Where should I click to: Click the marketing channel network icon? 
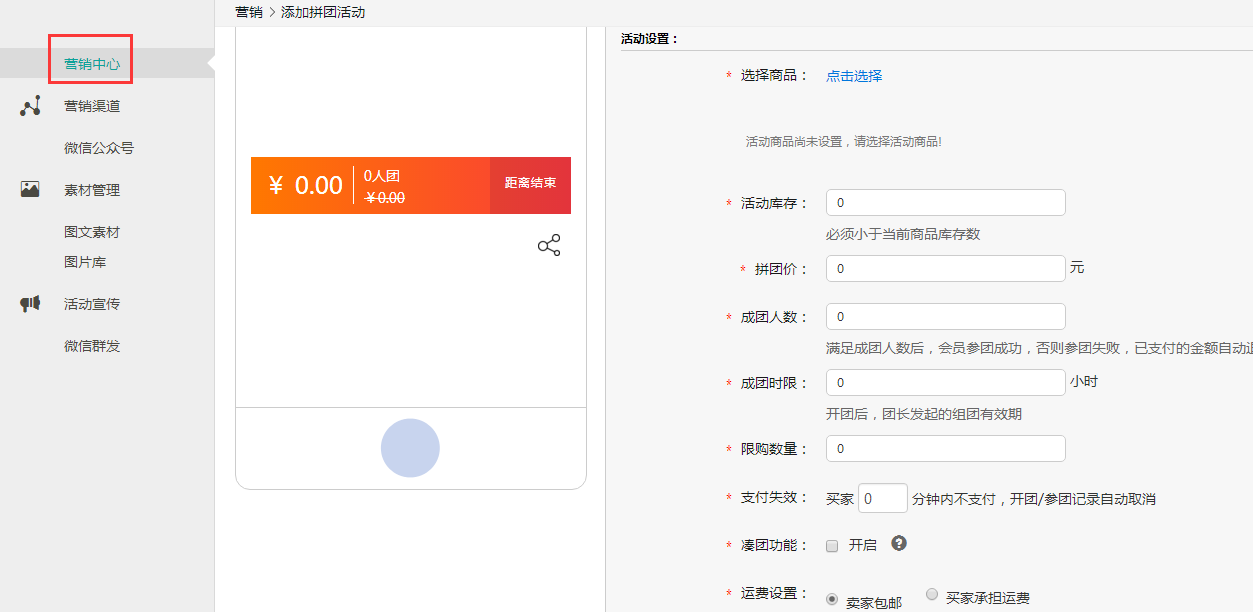click(30, 106)
